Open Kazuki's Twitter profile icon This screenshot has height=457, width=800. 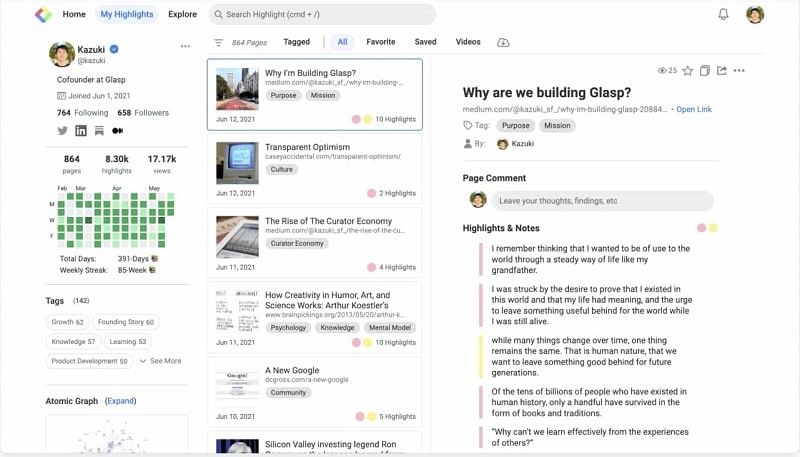pos(62,131)
